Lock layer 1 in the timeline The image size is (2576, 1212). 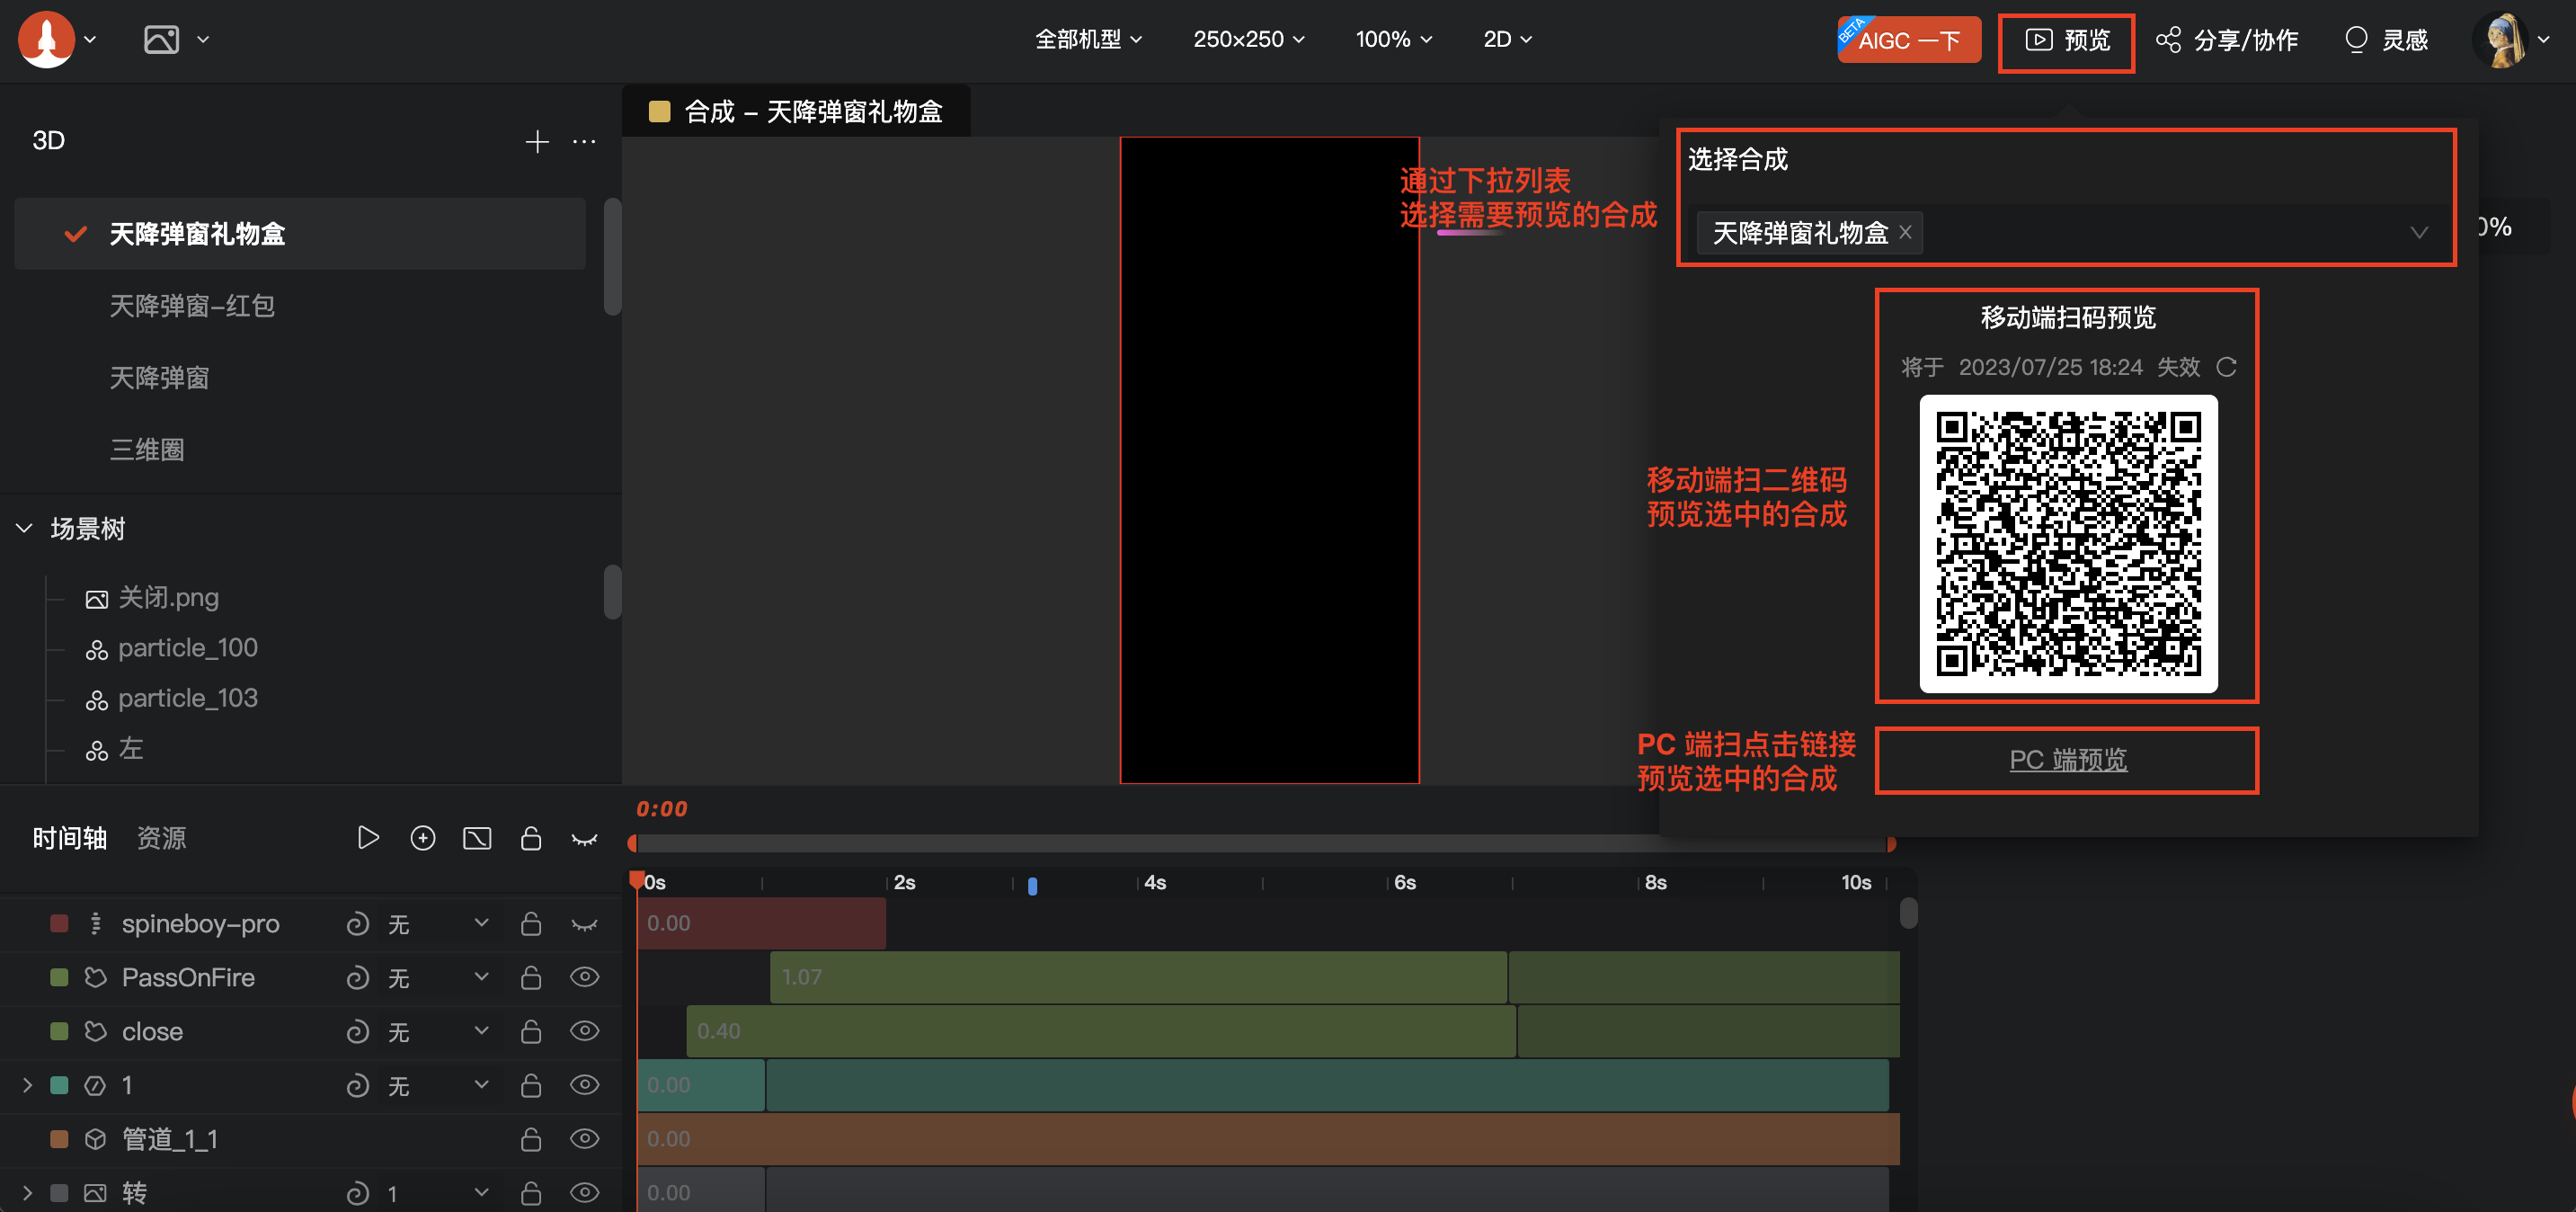tap(531, 1085)
